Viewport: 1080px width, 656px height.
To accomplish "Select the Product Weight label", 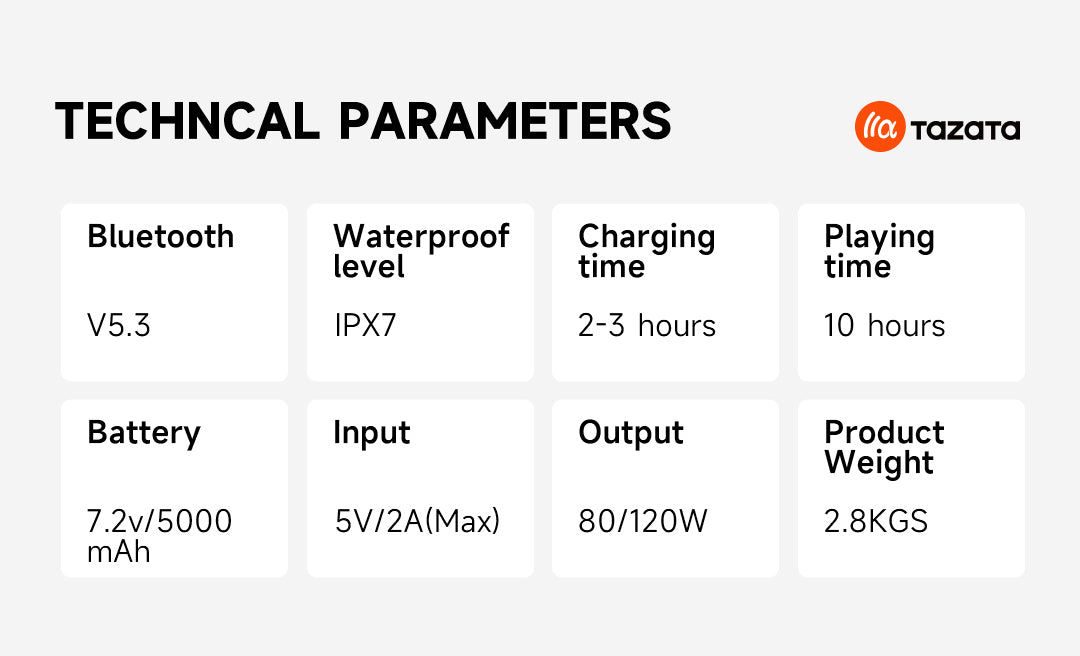I will tap(884, 447).
